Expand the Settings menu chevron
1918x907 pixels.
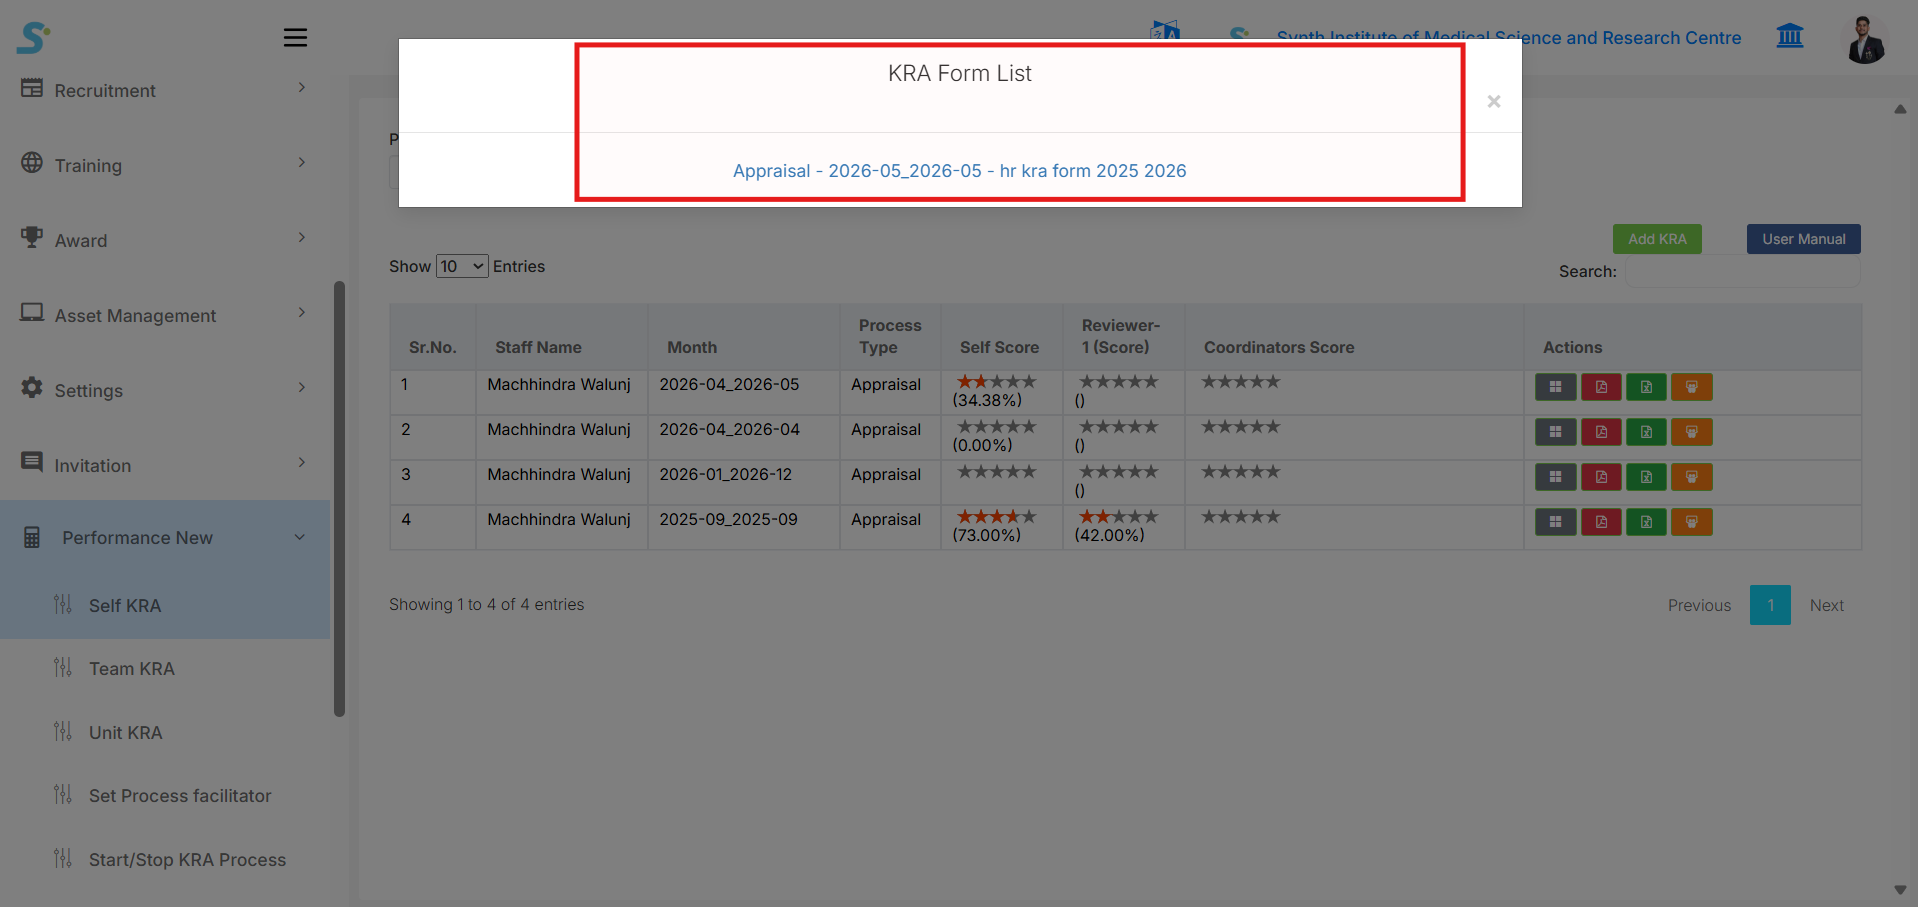tap(302, 388)
